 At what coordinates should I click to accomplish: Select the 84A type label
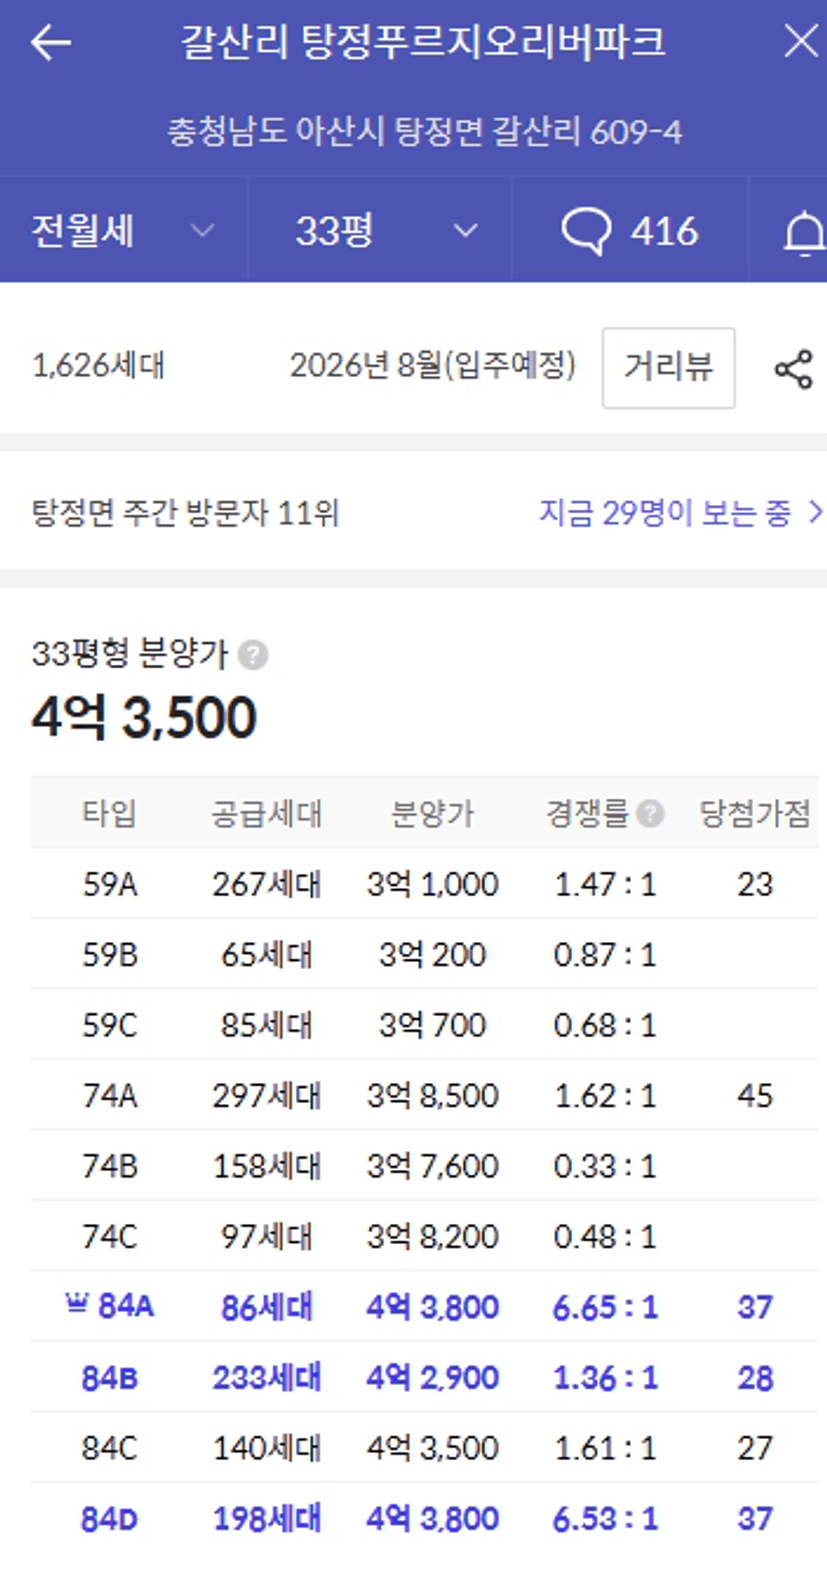click(126, 1306)
